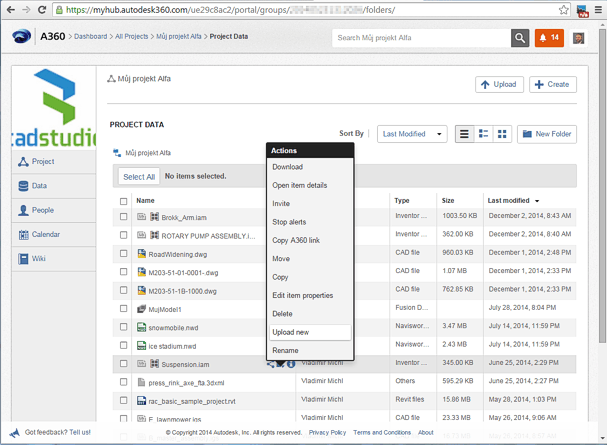Follow the All Projects breadcrumb link
This screenshot has width=607, height=445.
pos(132,36)
